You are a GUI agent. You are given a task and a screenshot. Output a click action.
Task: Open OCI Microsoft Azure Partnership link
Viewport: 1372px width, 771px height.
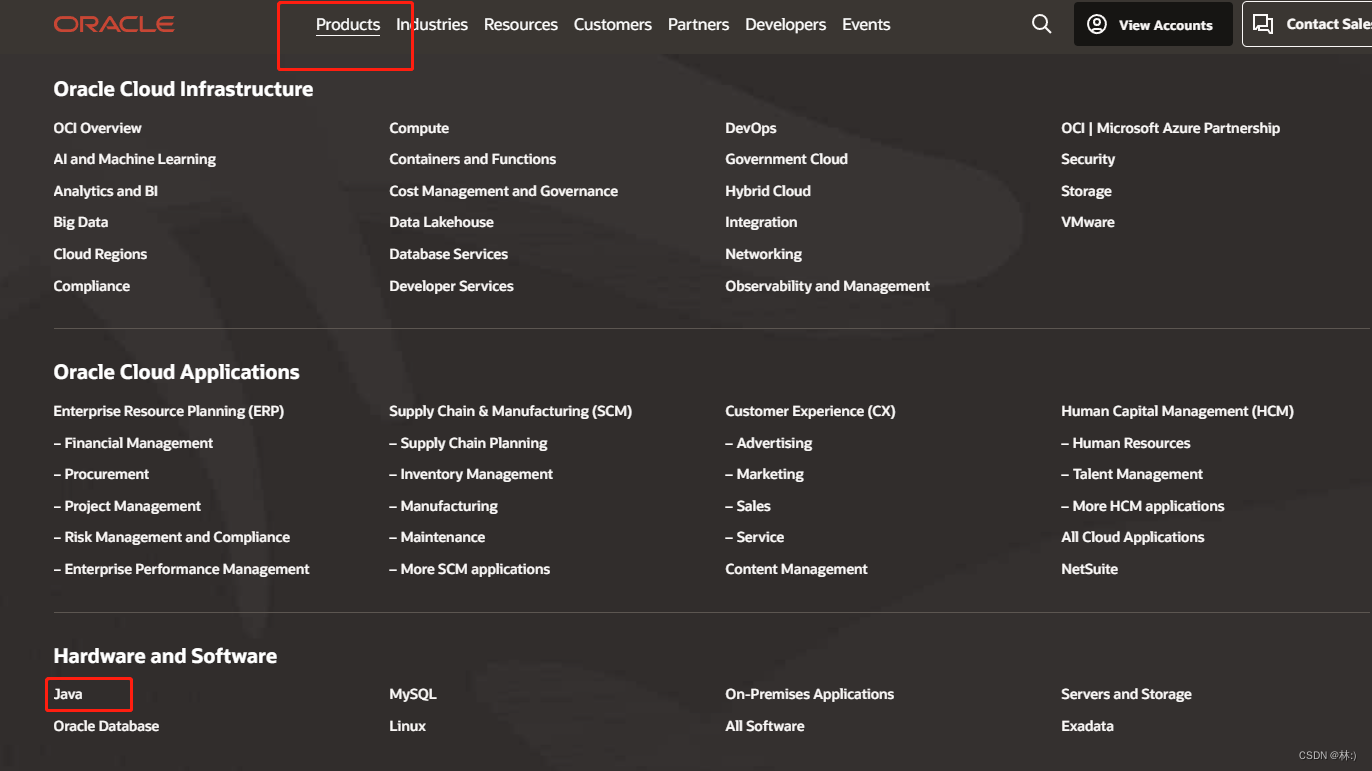(x=1170, y=128)
